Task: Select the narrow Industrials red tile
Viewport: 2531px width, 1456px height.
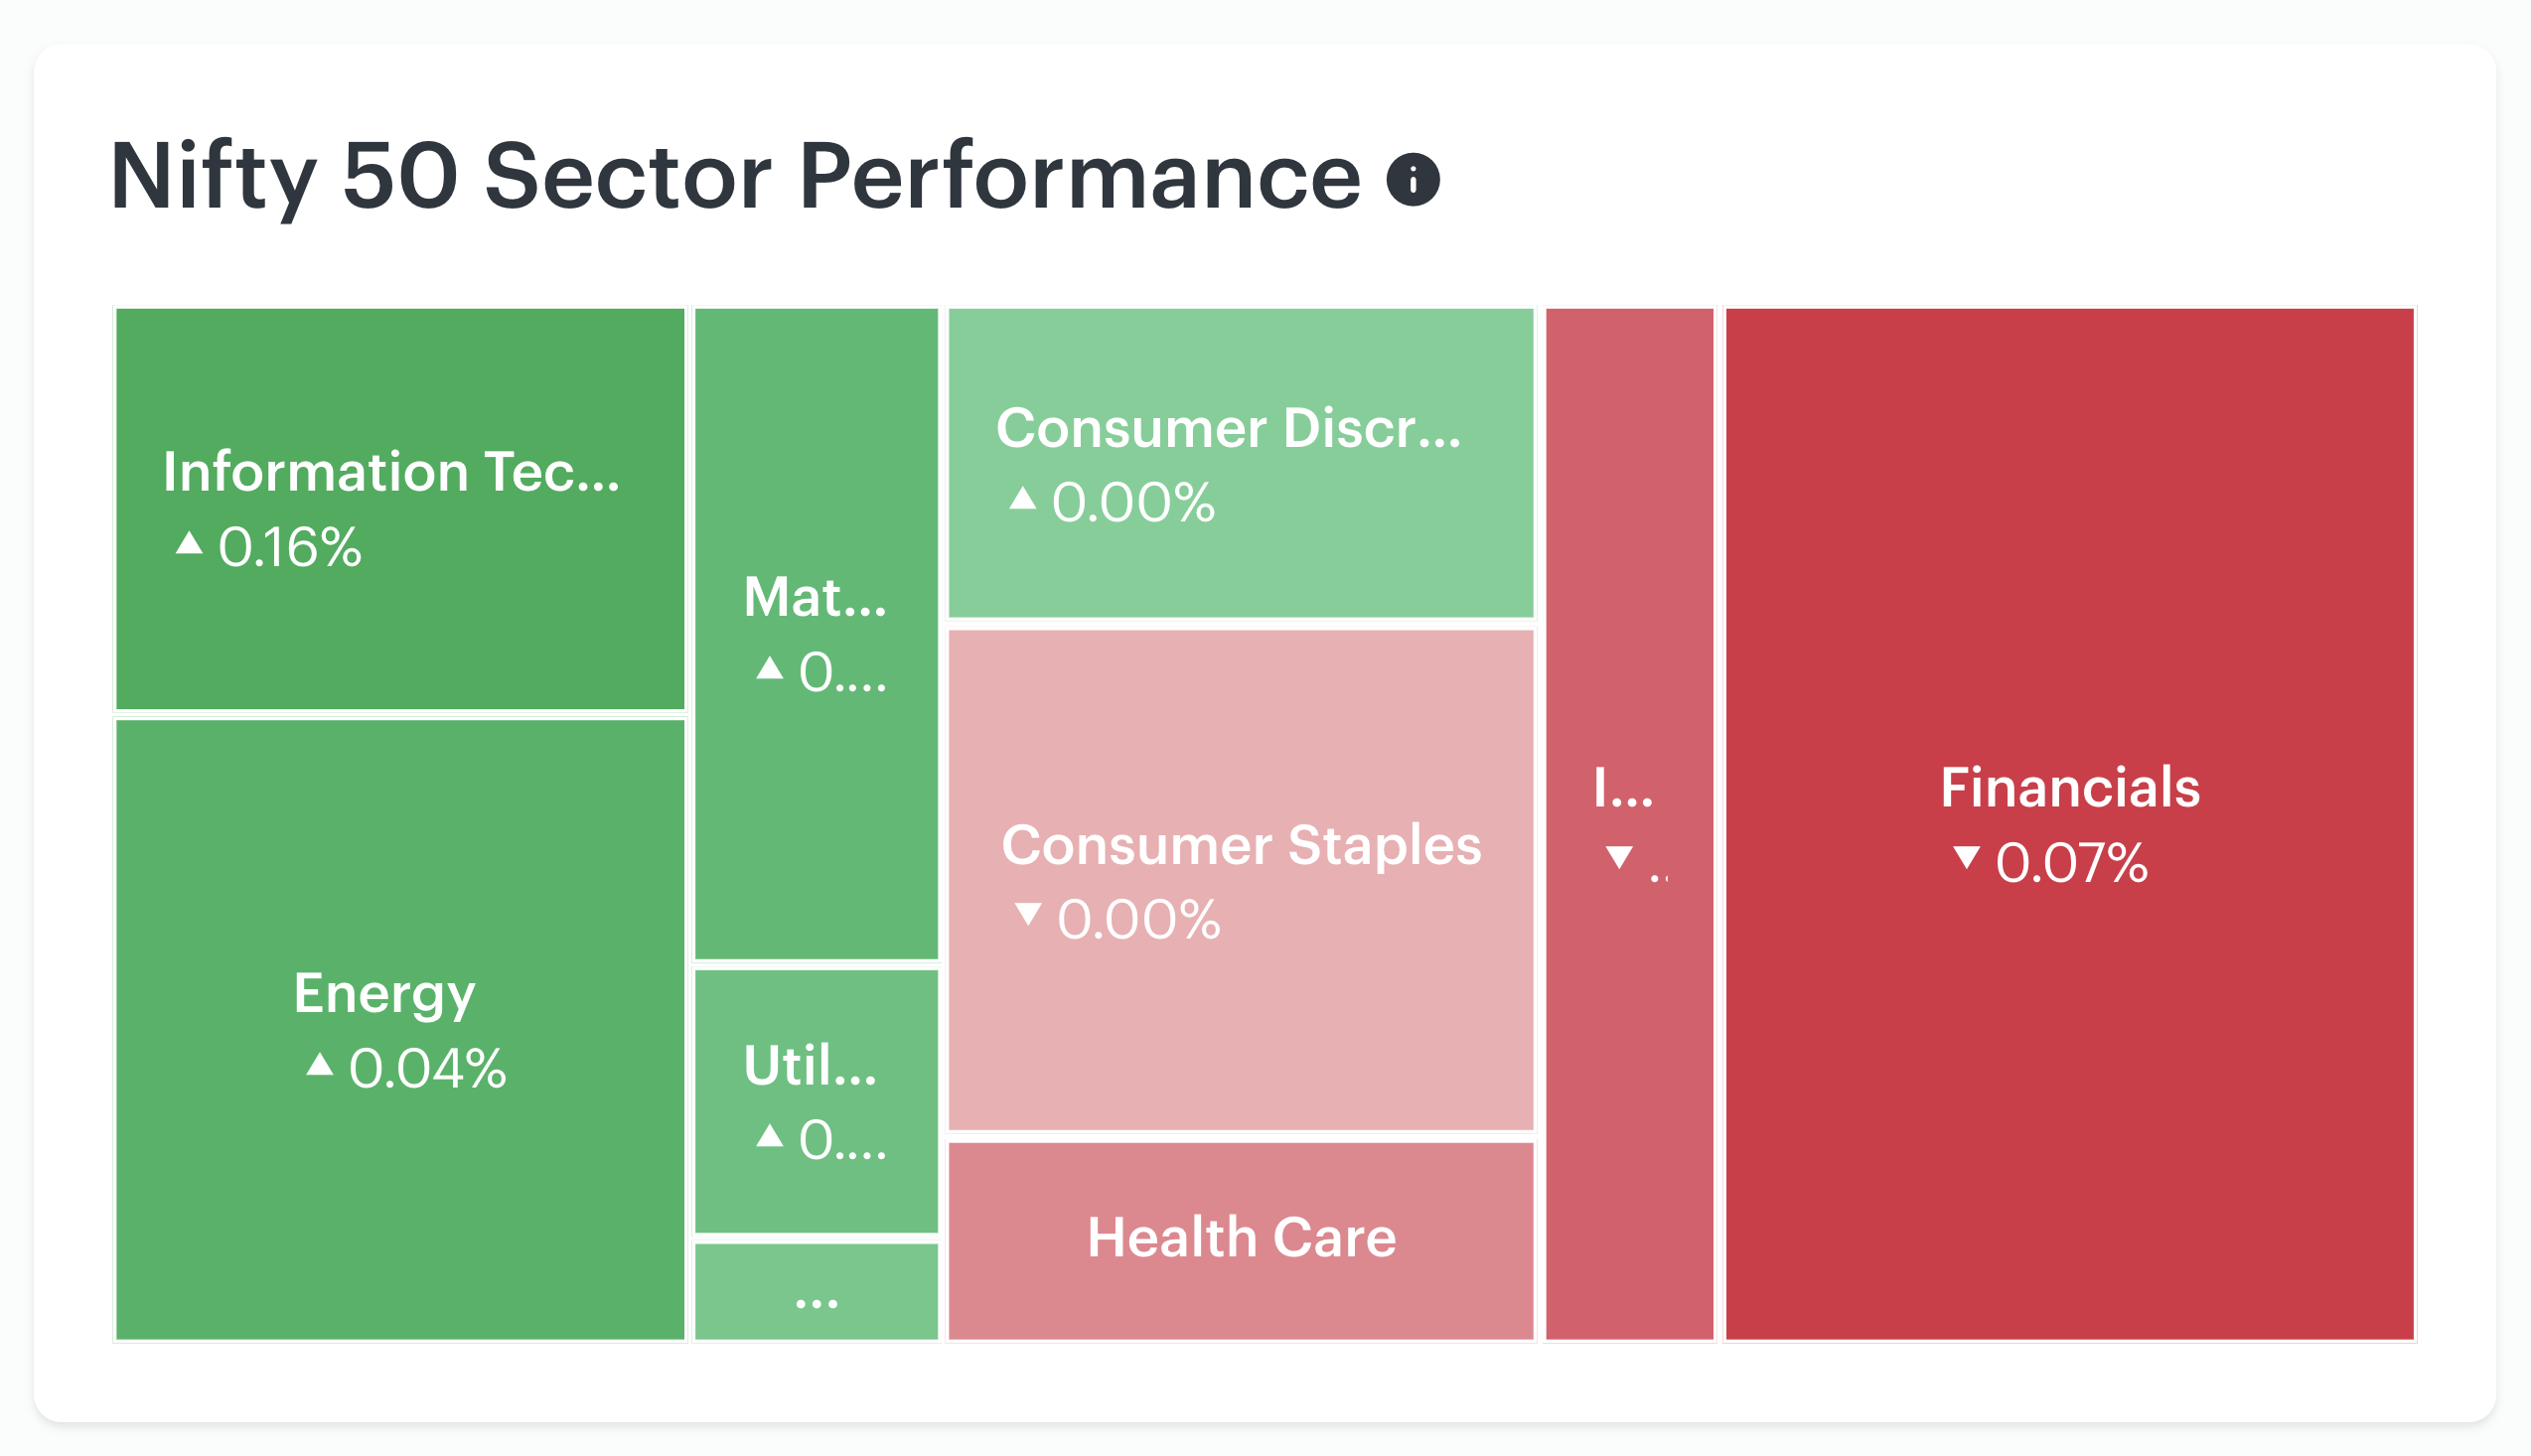Action: pyautogui.click(x=1629, y=824)
